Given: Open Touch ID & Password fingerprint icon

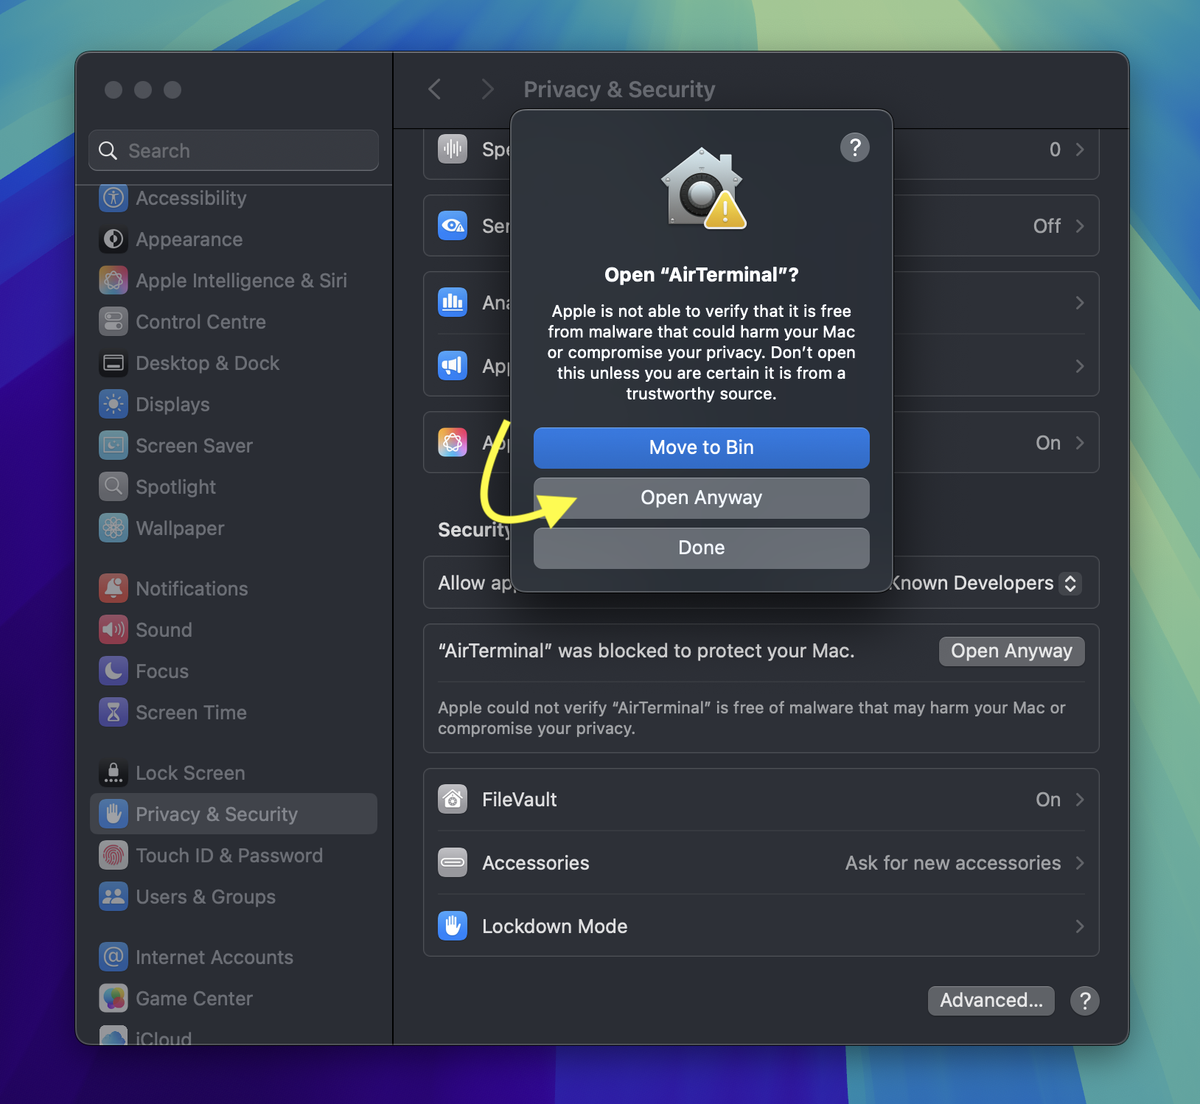Looking at the screenshot, I should (x=113, y=855).
